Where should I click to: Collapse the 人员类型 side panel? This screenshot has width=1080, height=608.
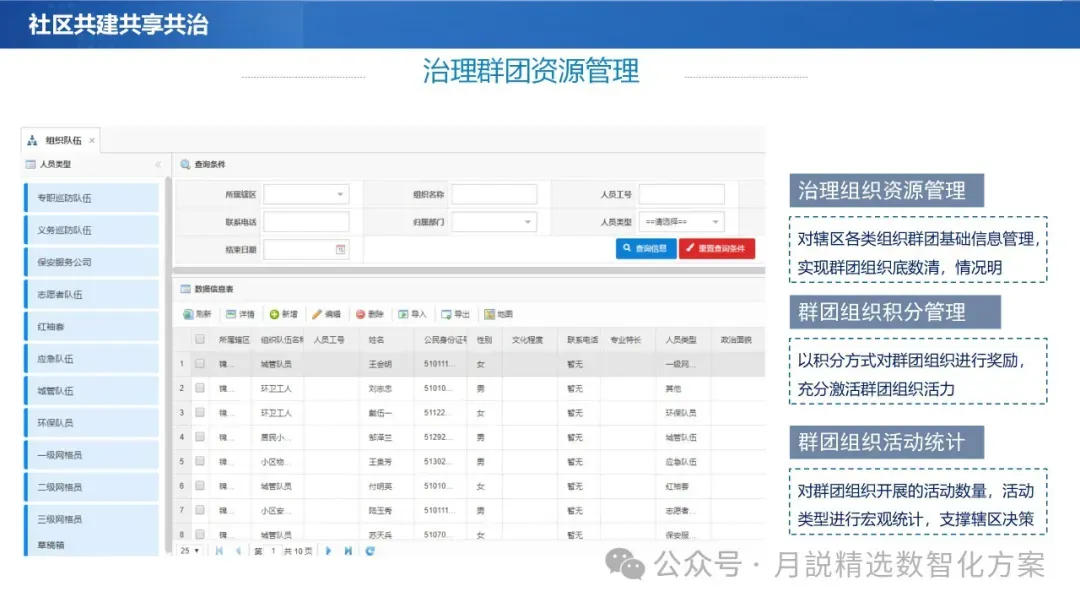pyautogui.click(x=158, y=165)
